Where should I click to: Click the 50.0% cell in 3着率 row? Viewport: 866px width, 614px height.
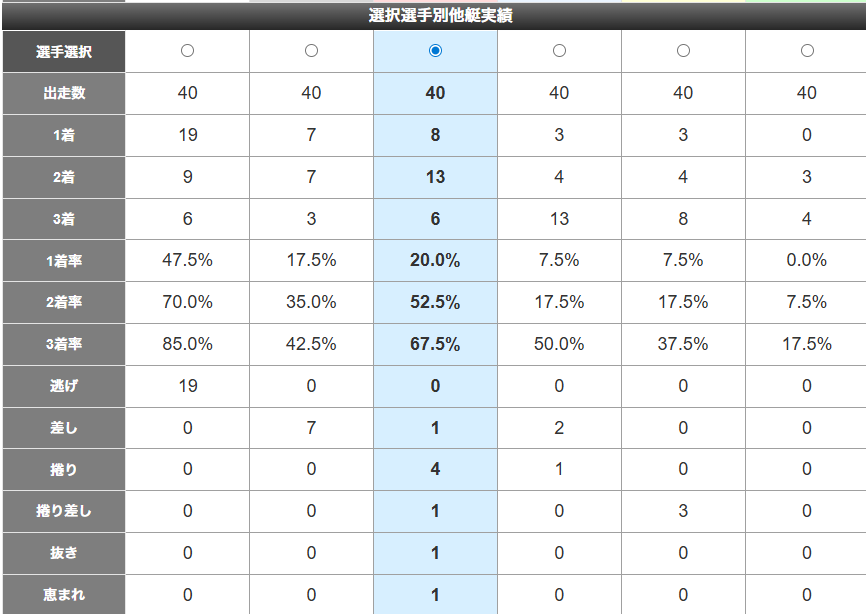coord(559,344)
